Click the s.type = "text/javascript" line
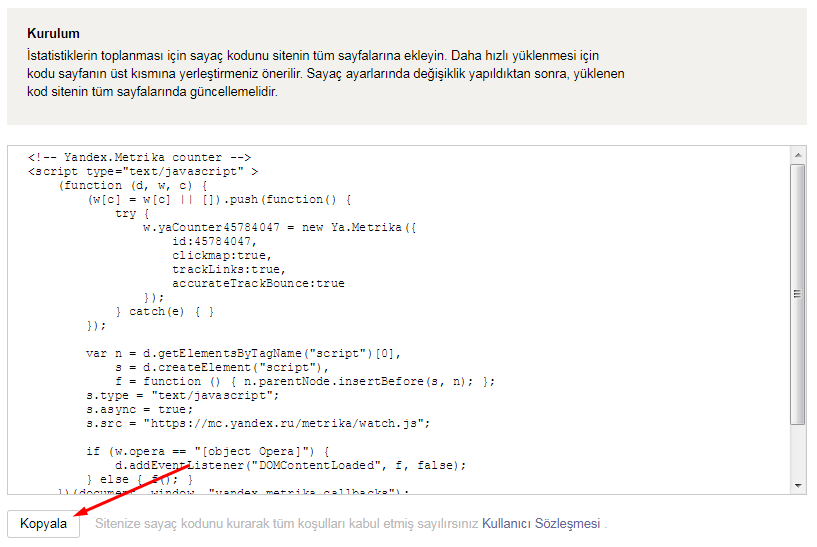 (x=182, y=396)
